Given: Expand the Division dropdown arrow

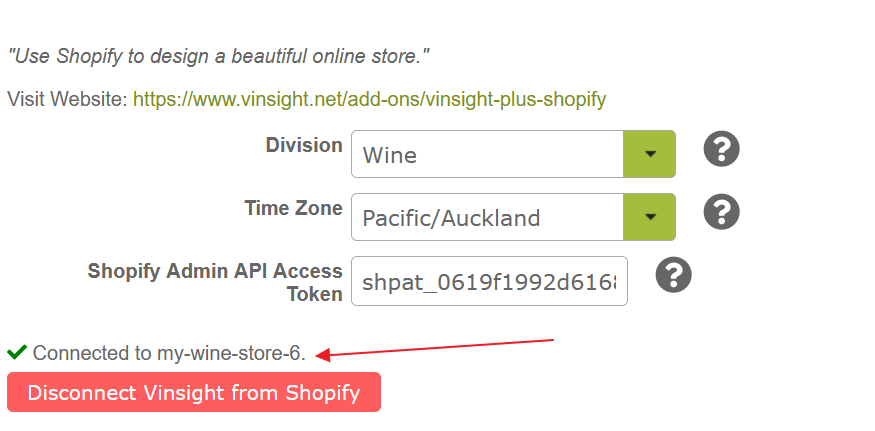Looking at the screenshot, I should tap(649, 154).
